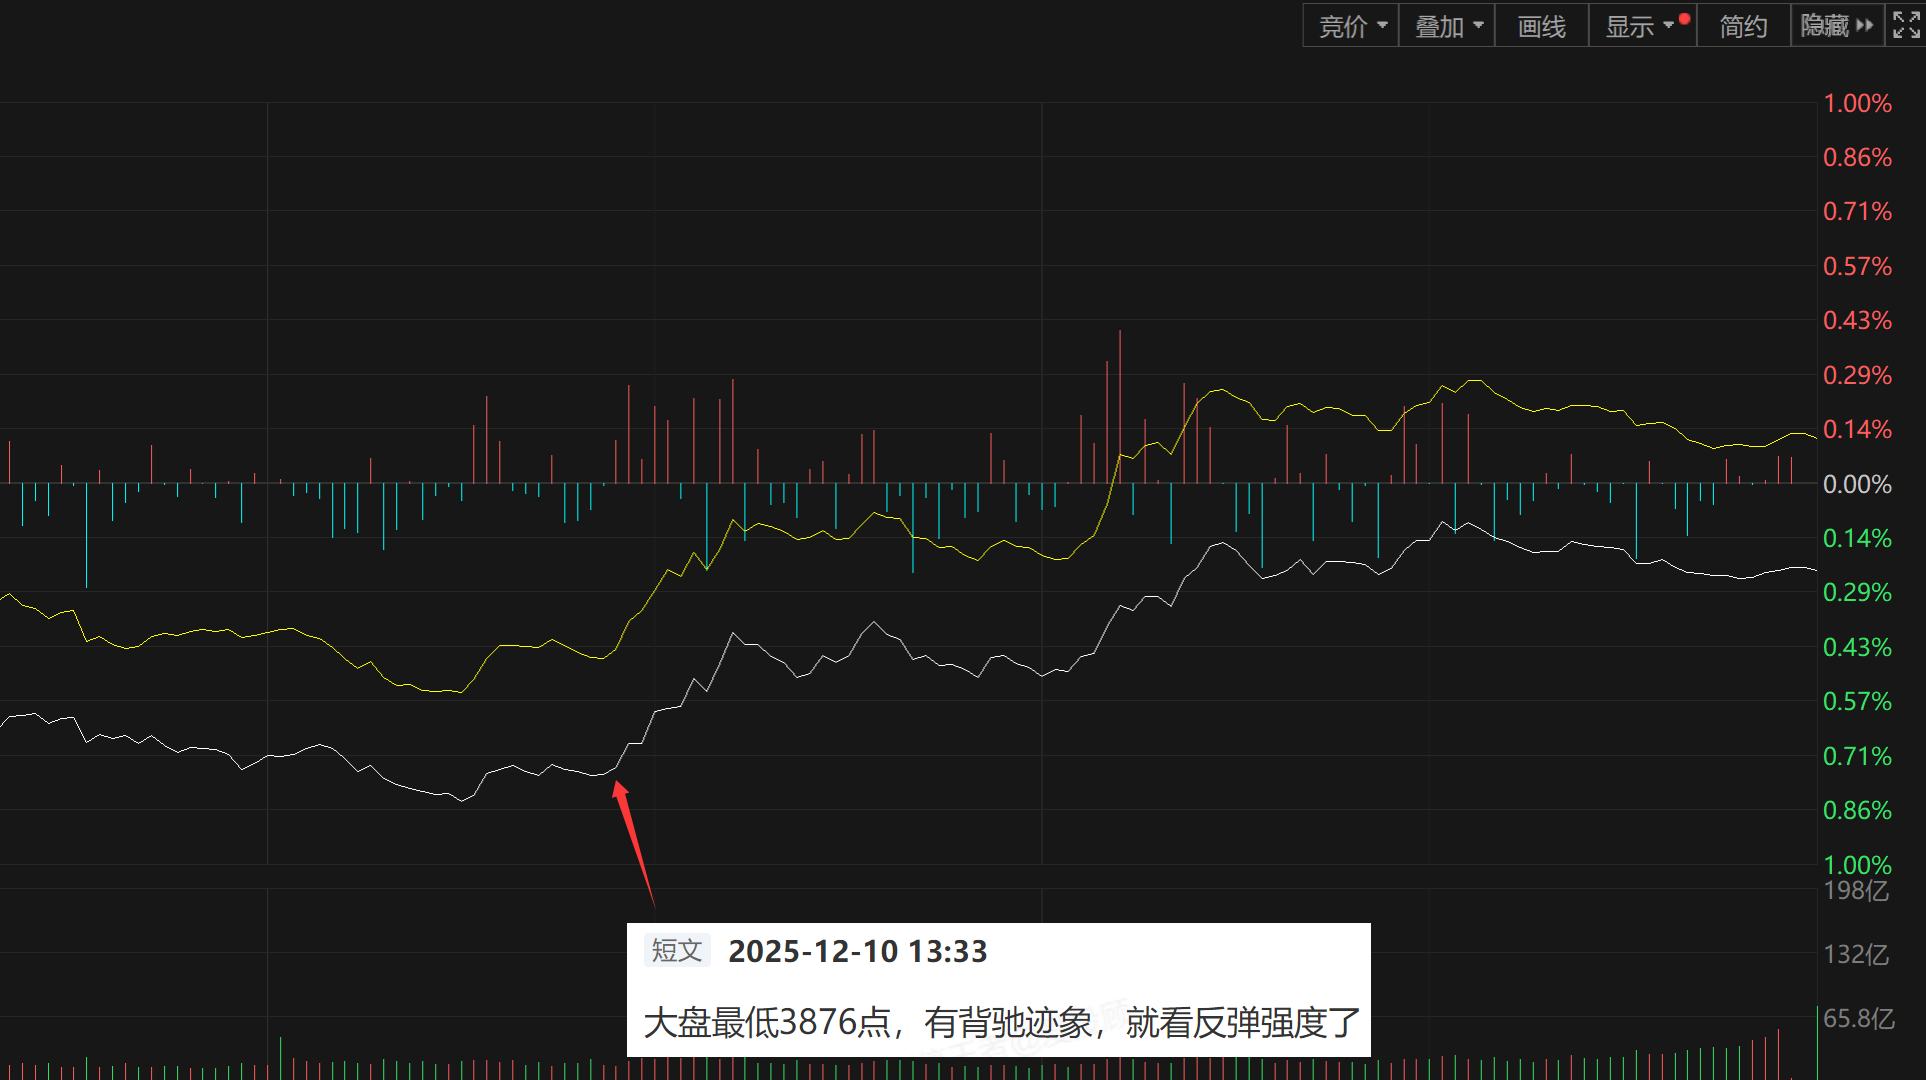This screenshot has height=1080, width=1926.
Task: Click the 0.00% baseline axis label
Action: click(x=1857, y=484)
